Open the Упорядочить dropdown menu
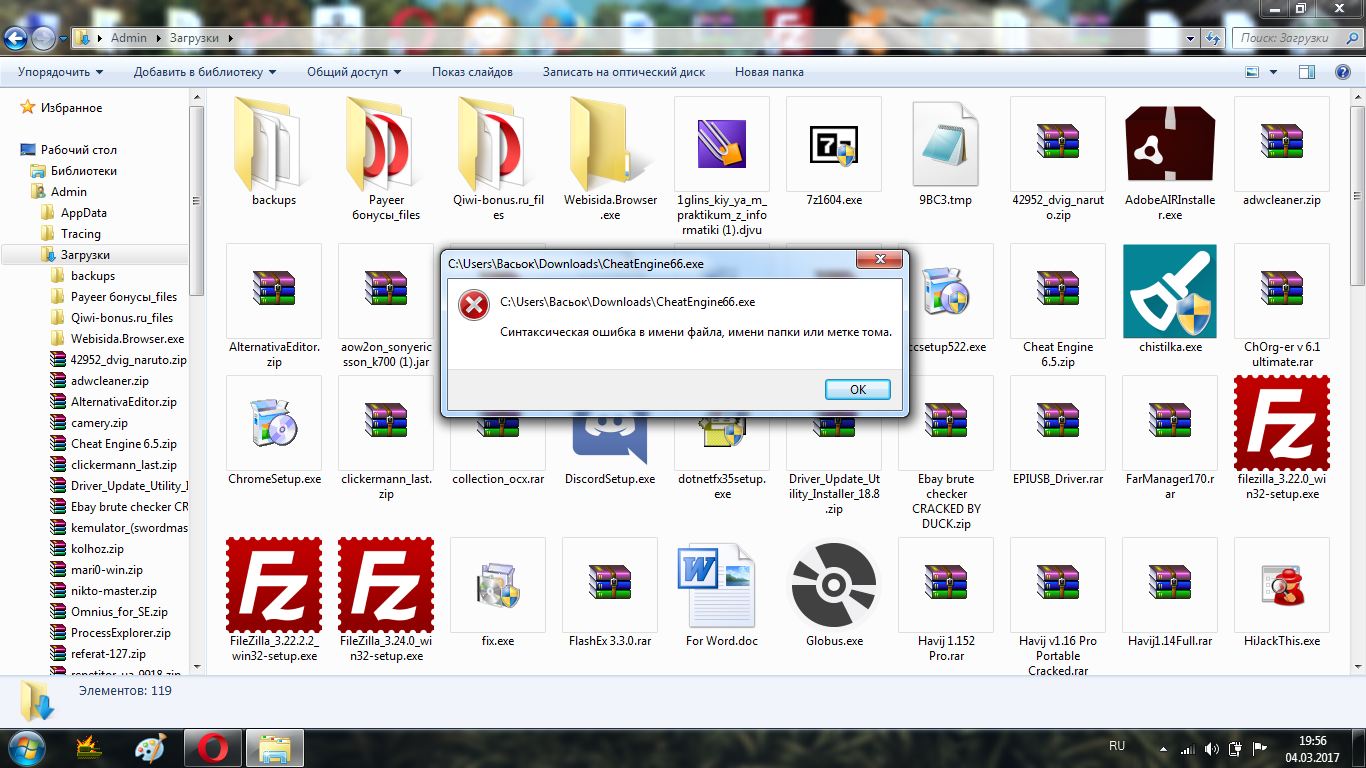Image resolution: width=1366 pixels, height=768 pixels. pyautogui.click(x=60, y=72)
